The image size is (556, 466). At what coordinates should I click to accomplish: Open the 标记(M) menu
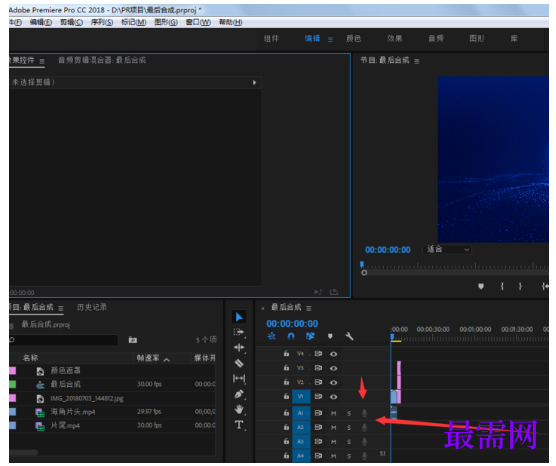(x=134, y=22)
